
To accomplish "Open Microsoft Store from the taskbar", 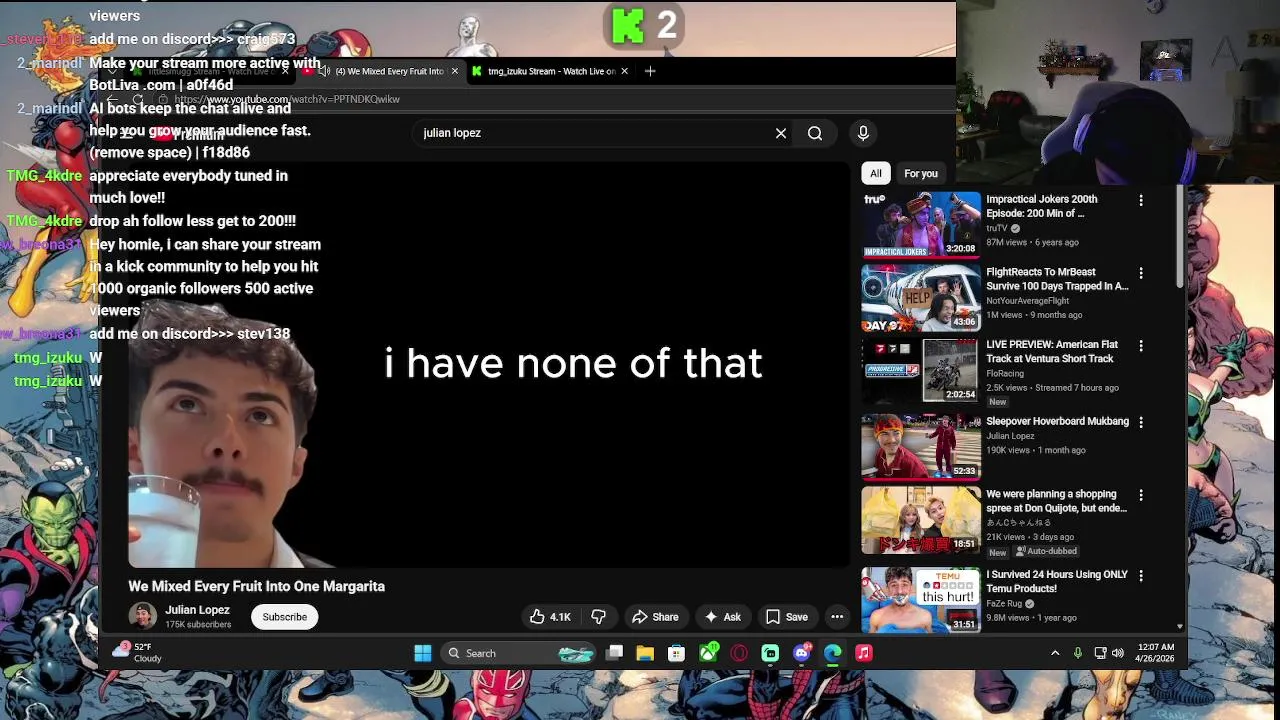I will [x=677, y=653].
